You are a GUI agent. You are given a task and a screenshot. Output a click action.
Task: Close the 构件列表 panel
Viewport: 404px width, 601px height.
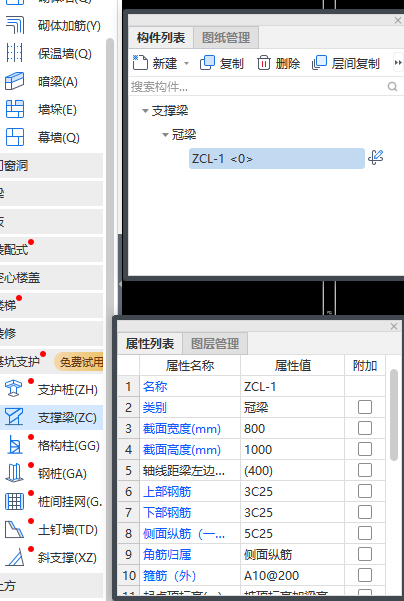click(398, 21)
